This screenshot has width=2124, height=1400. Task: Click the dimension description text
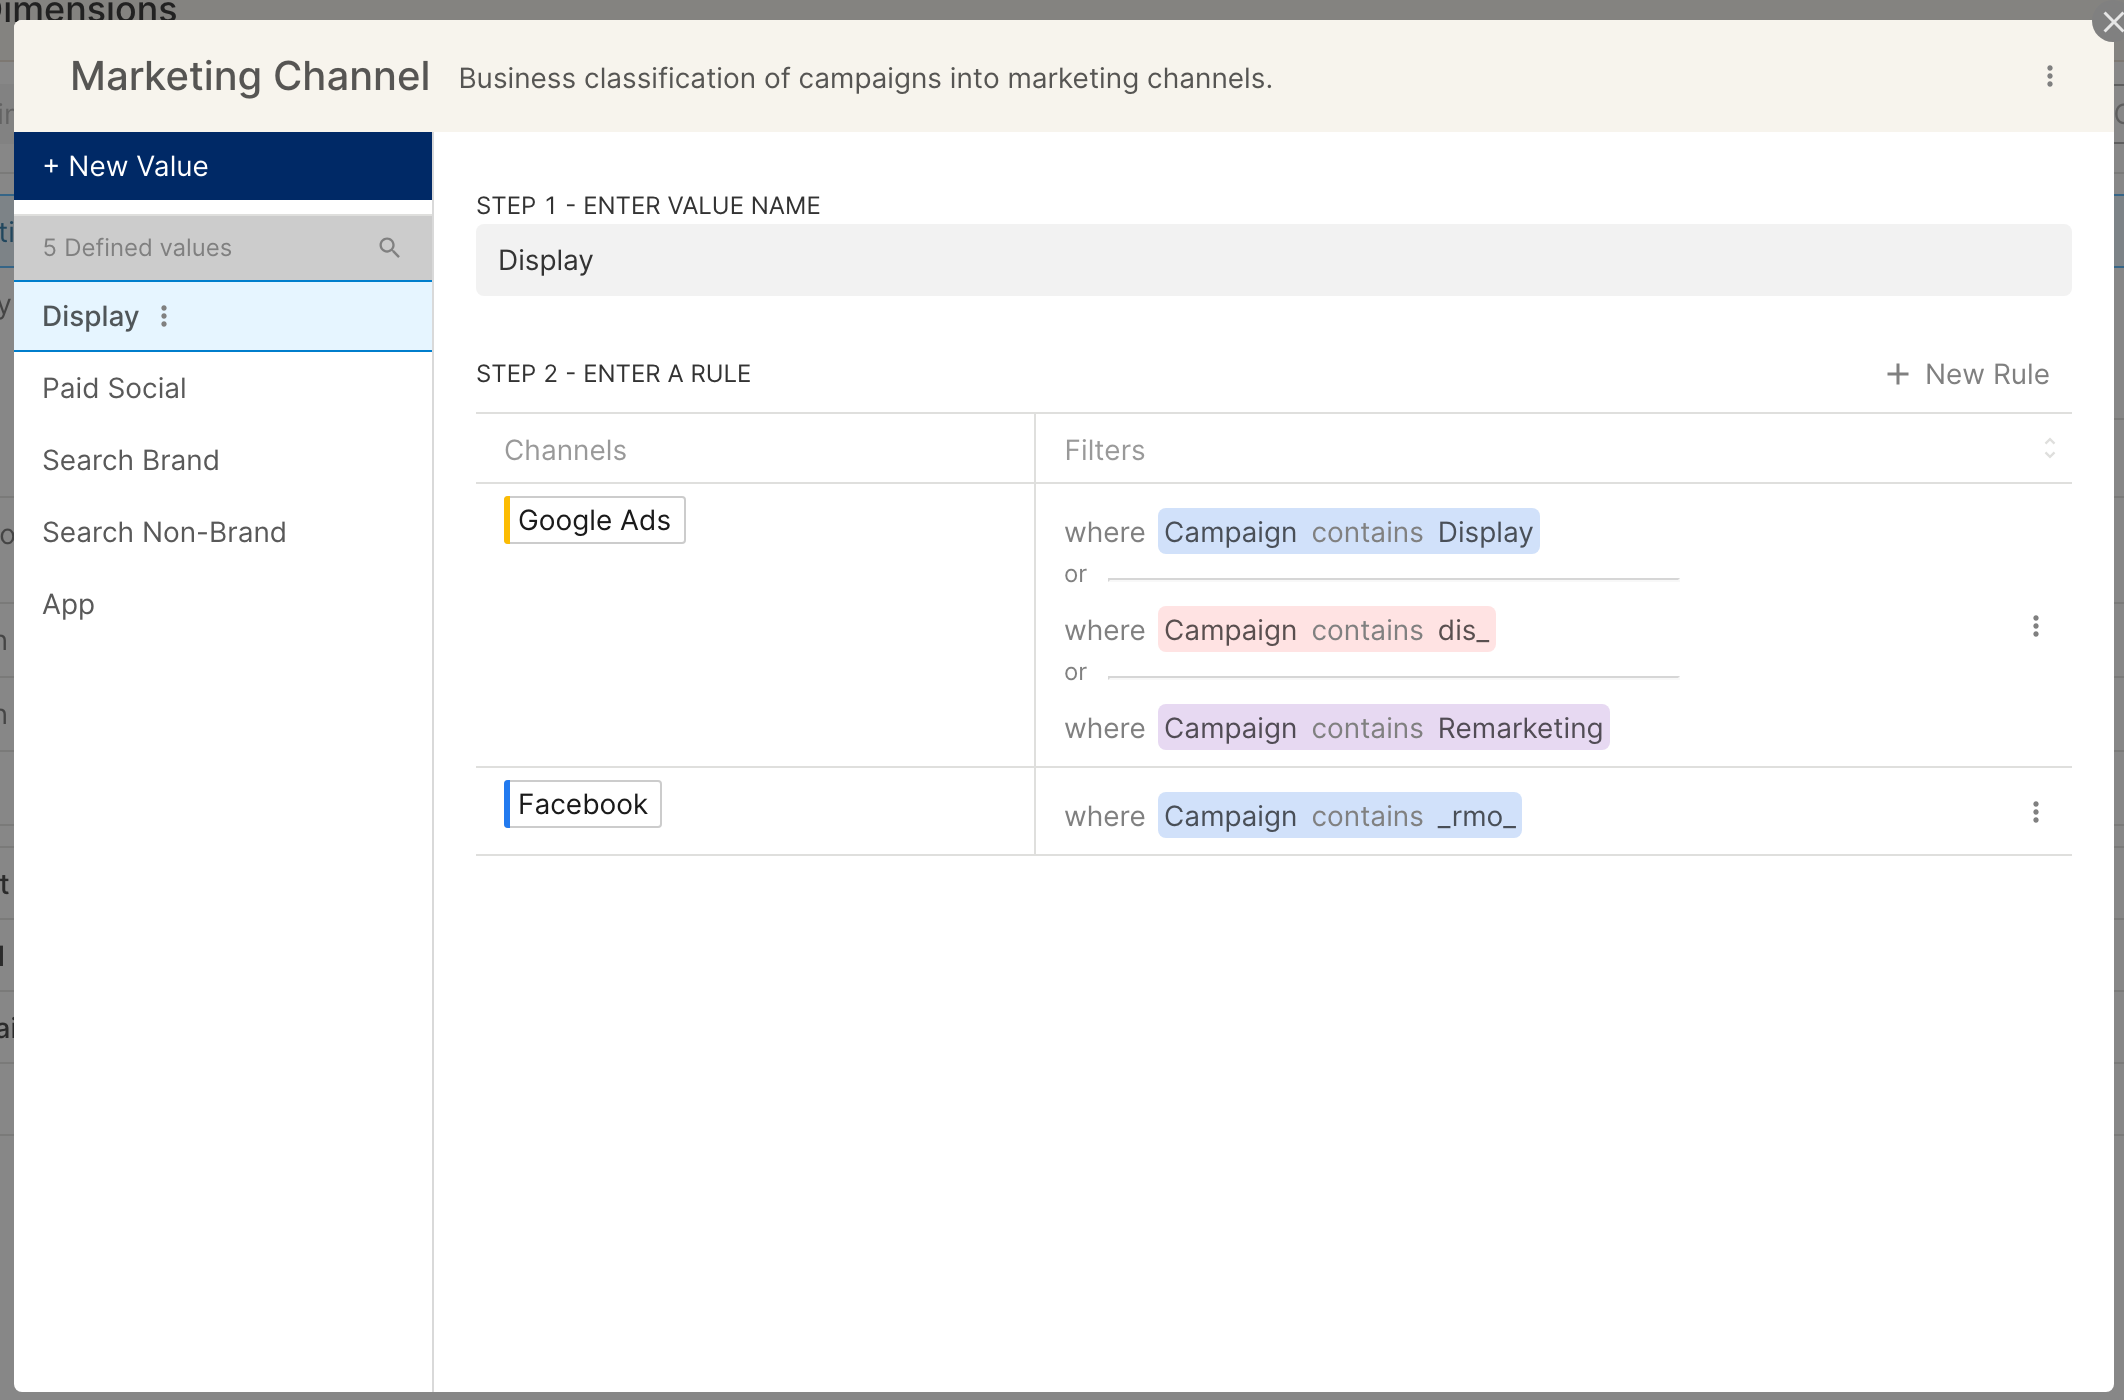[865, 78]
